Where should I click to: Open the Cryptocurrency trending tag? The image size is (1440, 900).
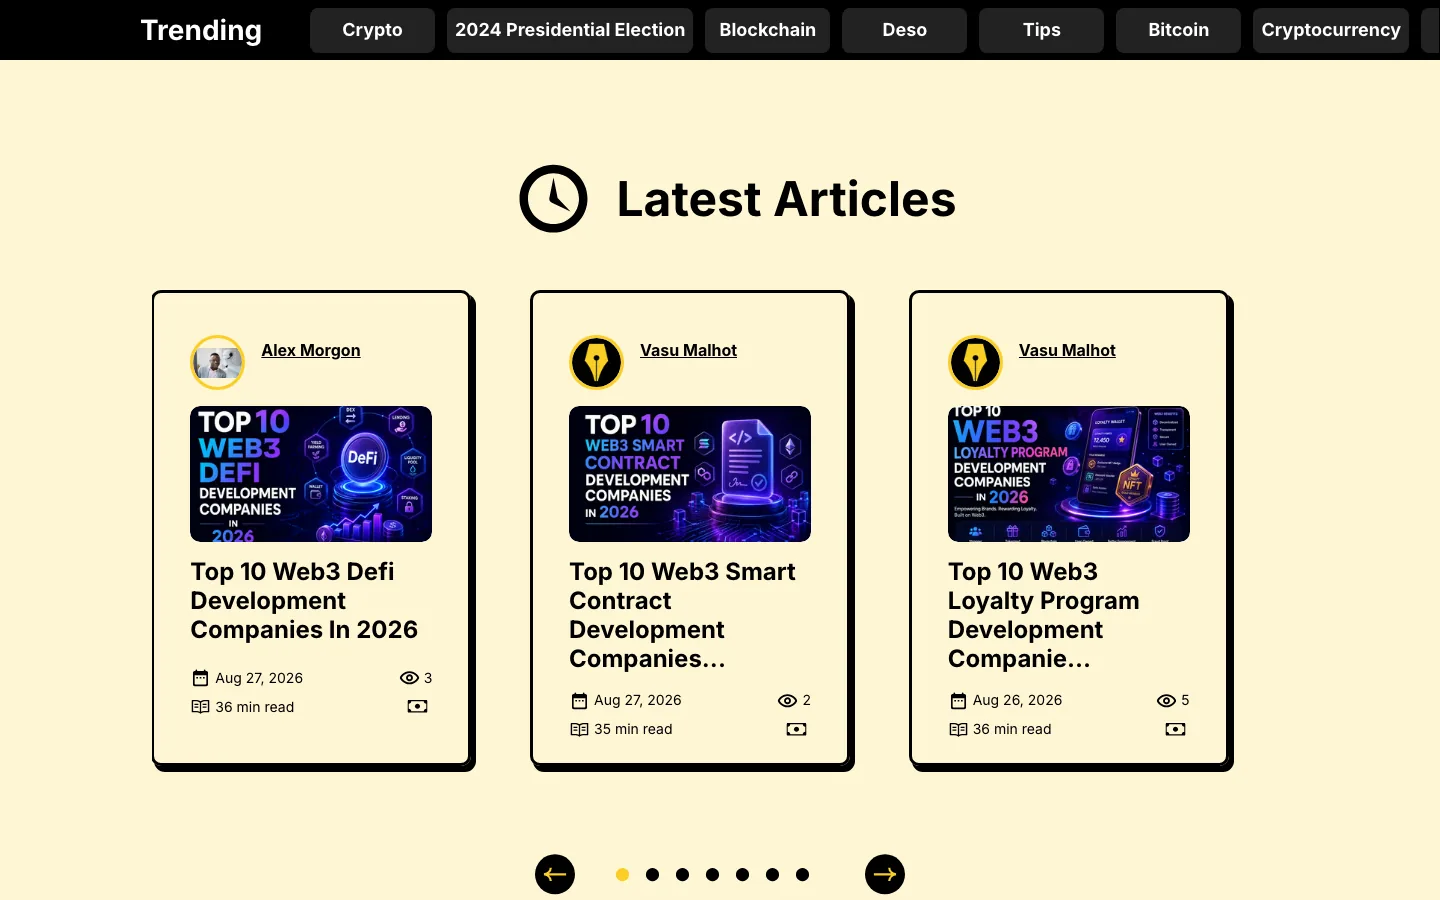[x=1331, y=30]
